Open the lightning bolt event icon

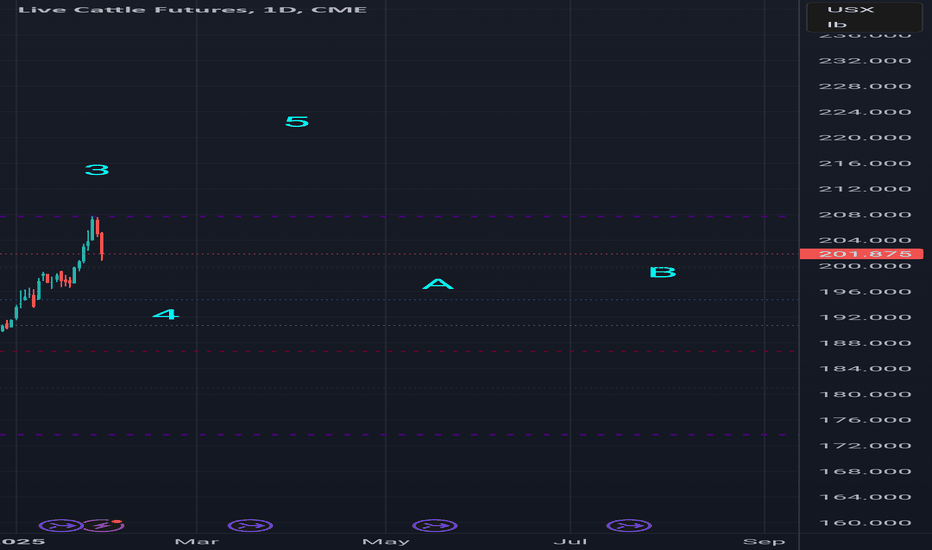tap(103, 526)
